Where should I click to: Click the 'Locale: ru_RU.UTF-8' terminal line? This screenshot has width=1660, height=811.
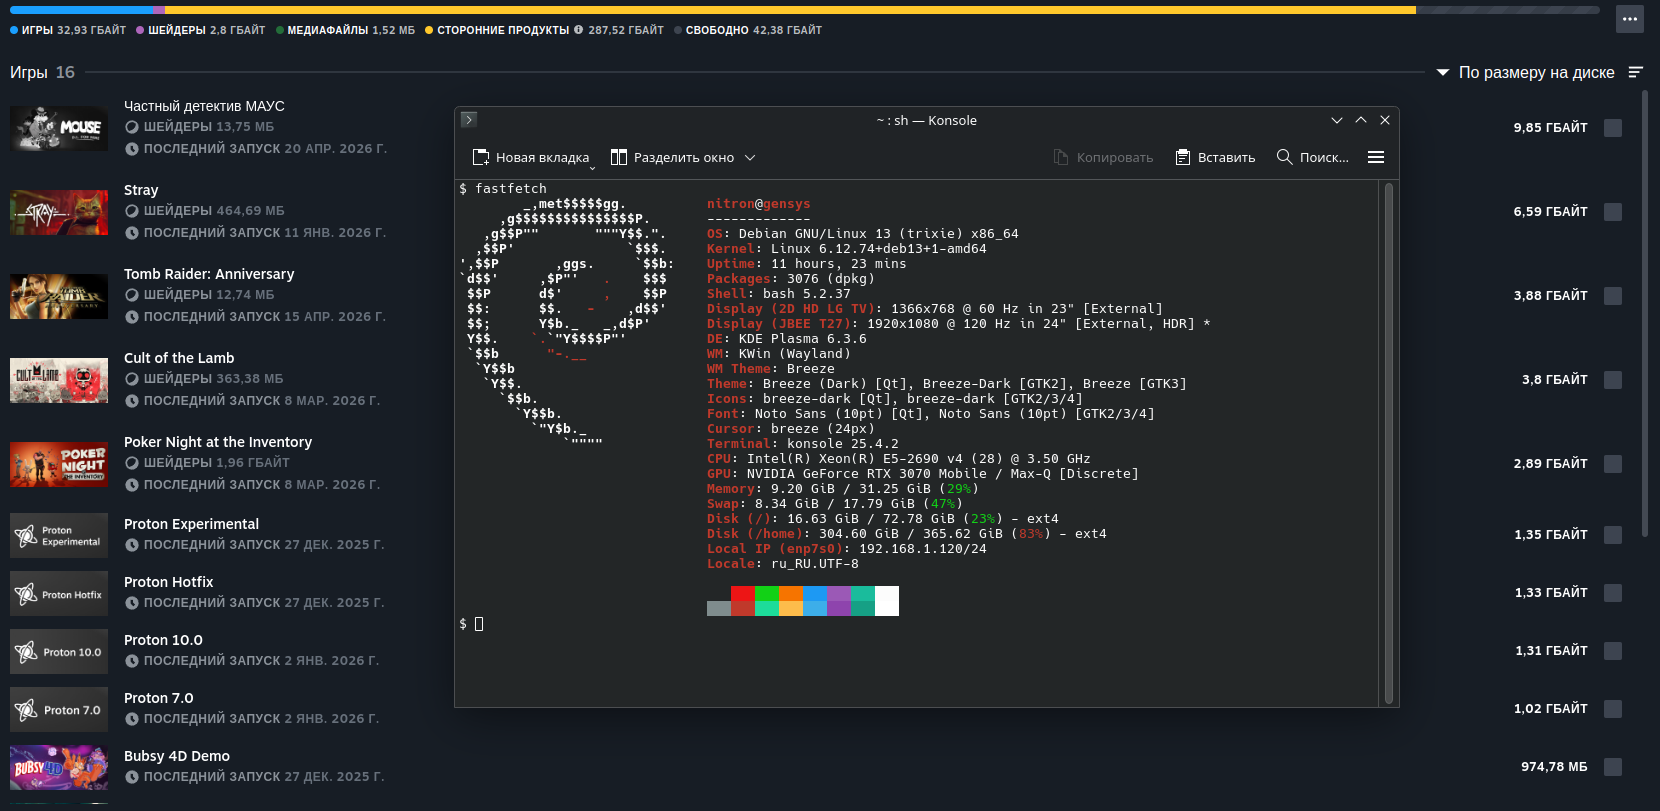[x=783, y=564]
